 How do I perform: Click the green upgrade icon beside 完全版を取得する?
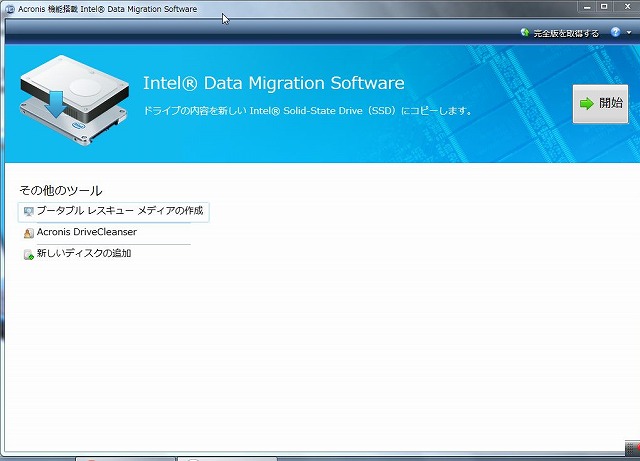point(525,32)
